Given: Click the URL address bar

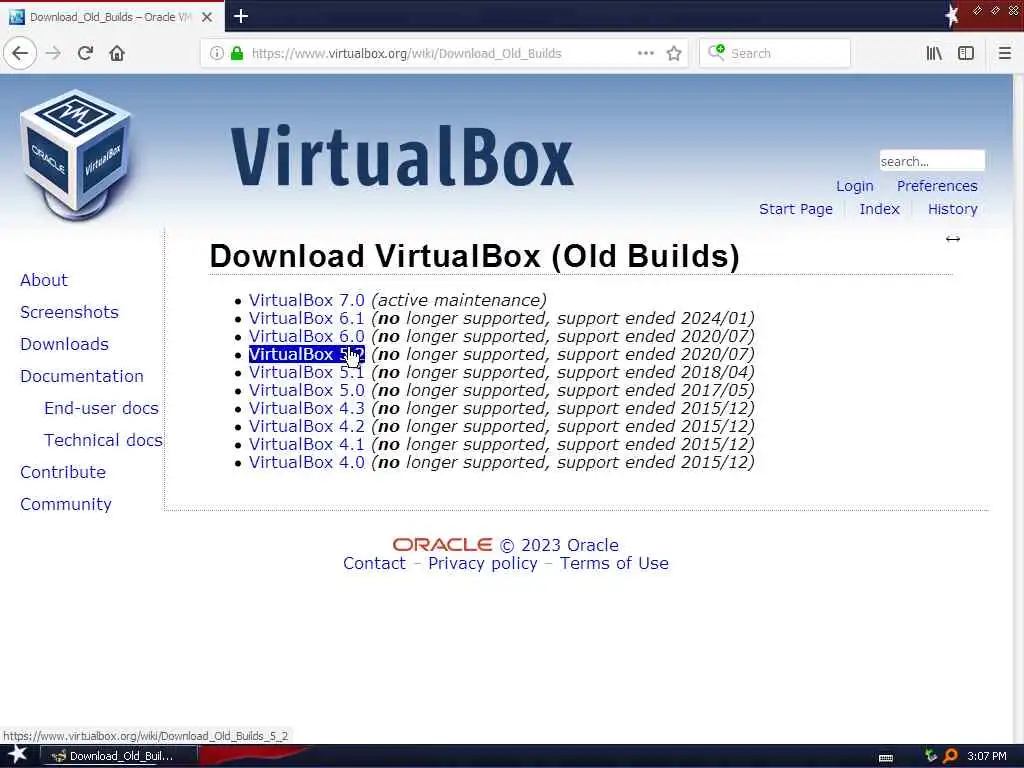Looking at the screenshot, I should coord(444,53).
